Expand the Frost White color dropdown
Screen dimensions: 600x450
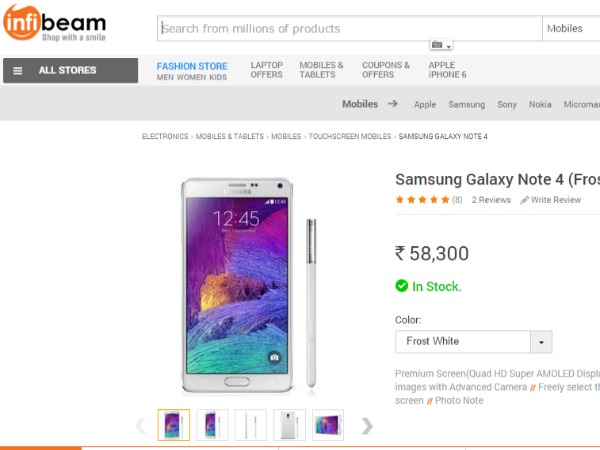[541, 342]
